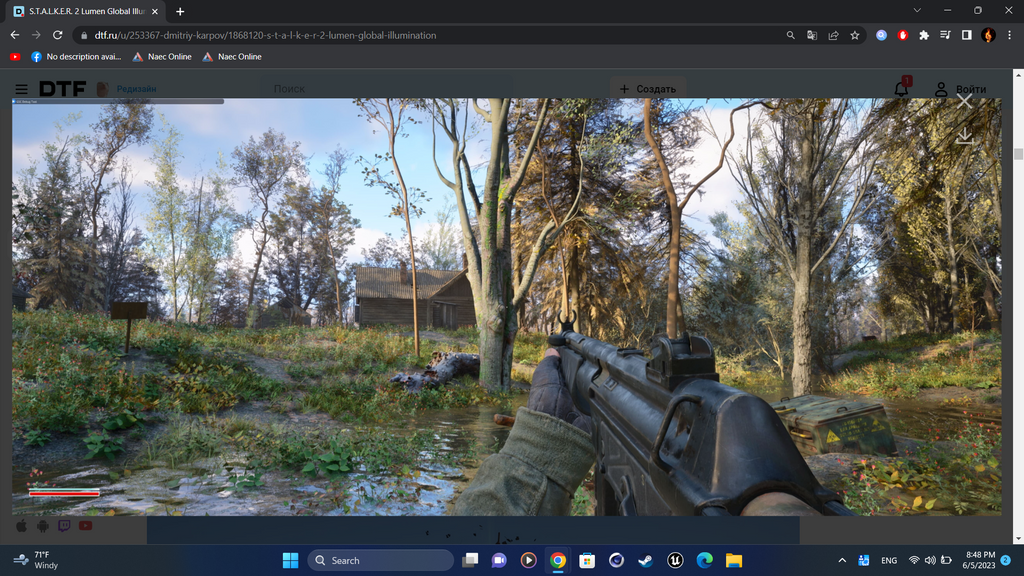Viewport: 1024px width, 576px height.
Task: Click the taskbar Search box
Action: (x=381, y=560)
